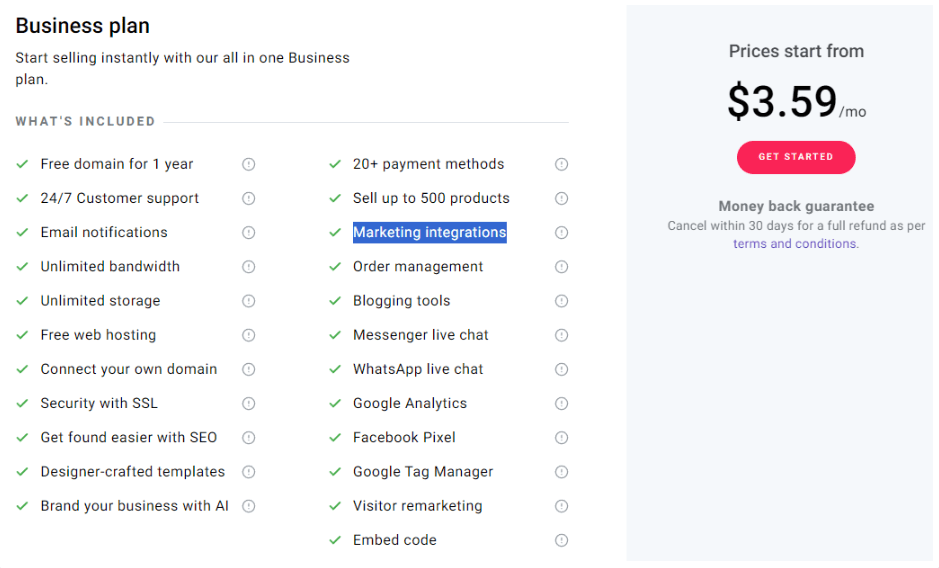Click the GET STARTED button

click(796, 157)
